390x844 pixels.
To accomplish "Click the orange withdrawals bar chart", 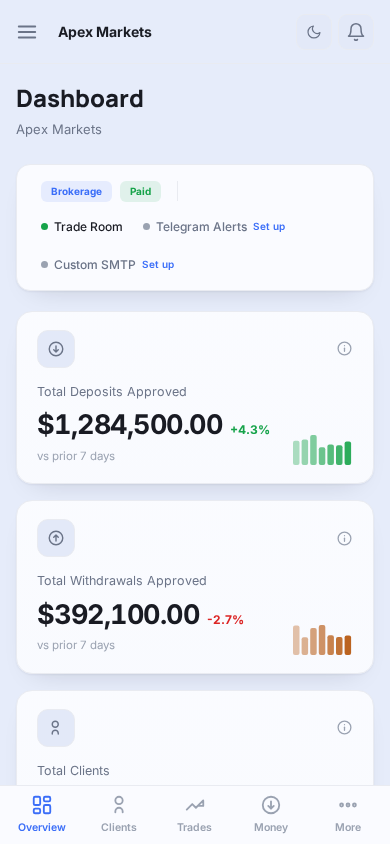I will coord(322,640).
